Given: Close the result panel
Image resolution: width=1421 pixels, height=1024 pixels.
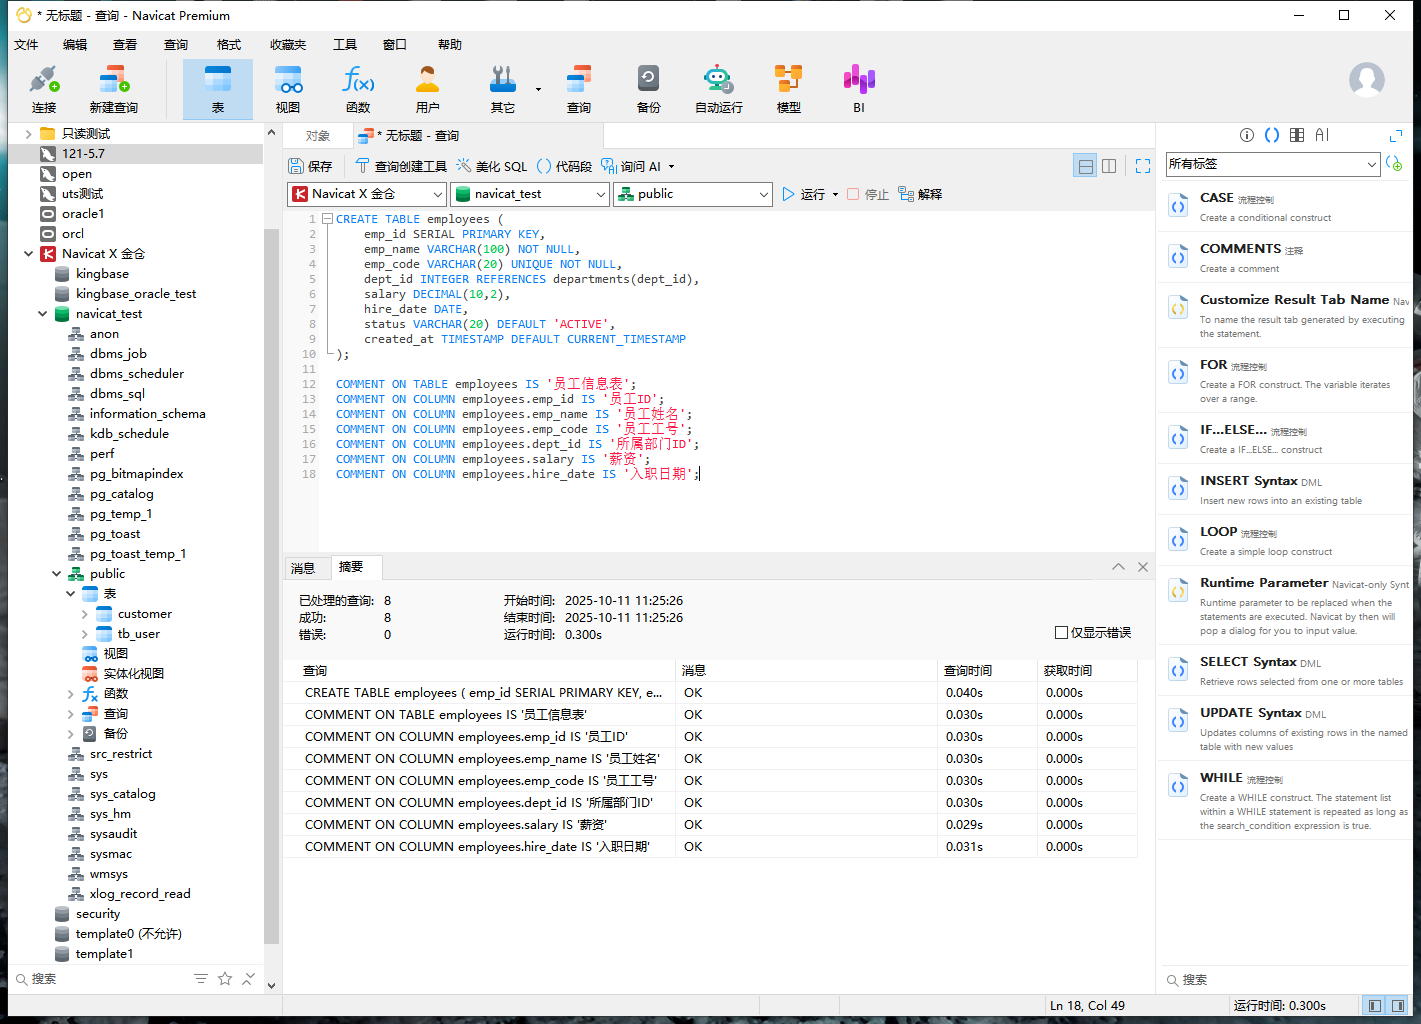Looking at the screenshot, I should click(1143, 567).
